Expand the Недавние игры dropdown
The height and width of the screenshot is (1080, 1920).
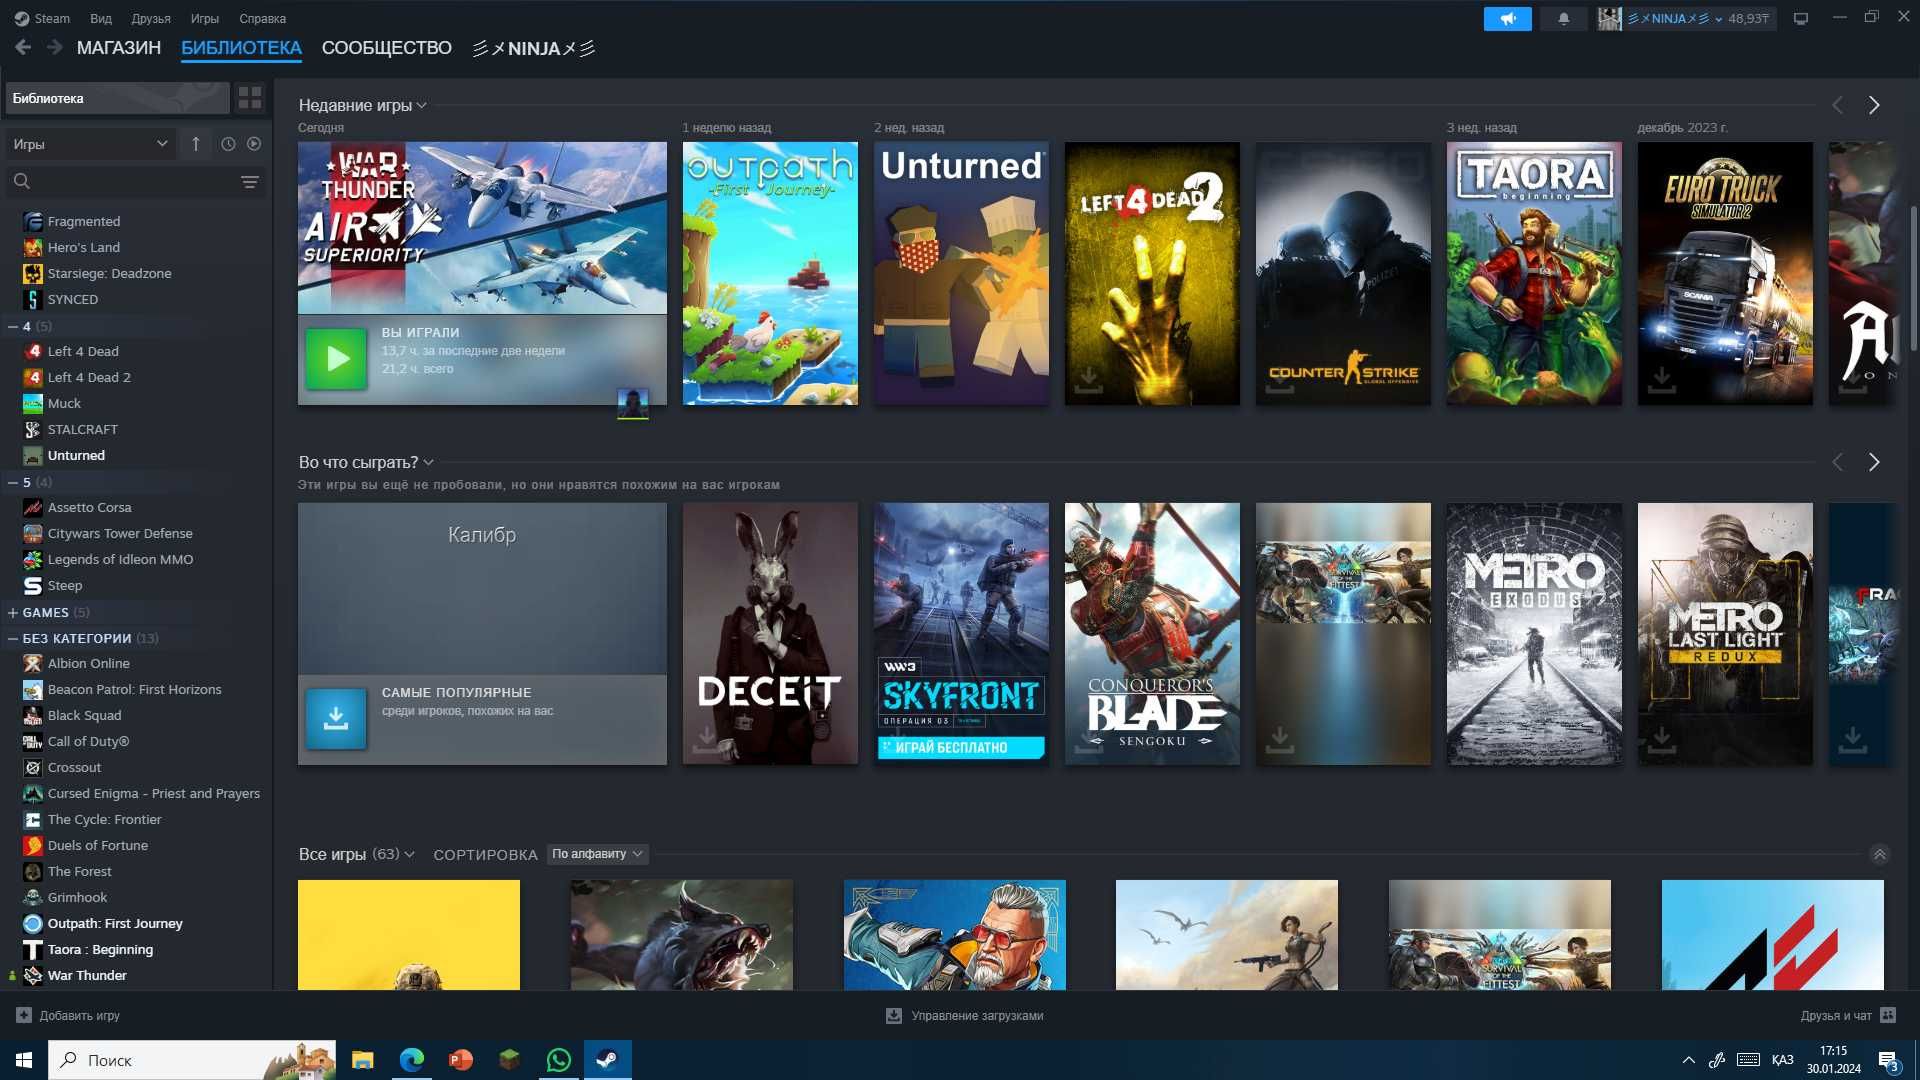click(x=363, y=105)
